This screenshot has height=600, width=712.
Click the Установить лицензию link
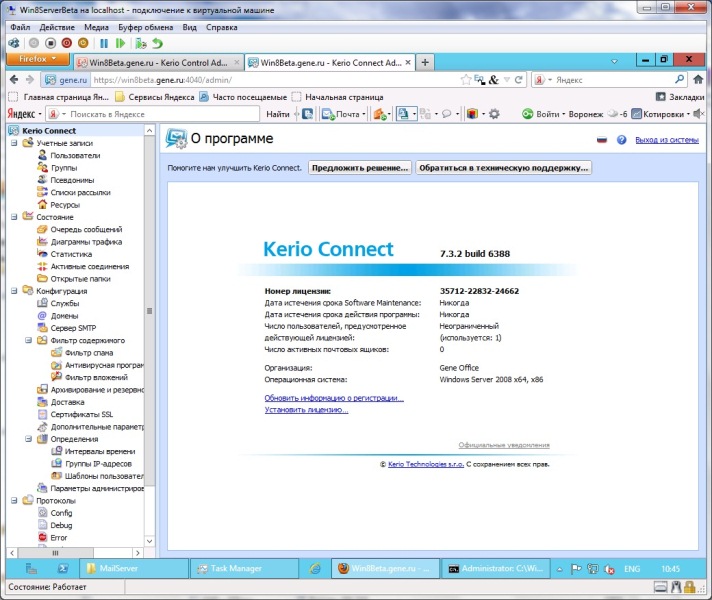[x=306, y=410]
